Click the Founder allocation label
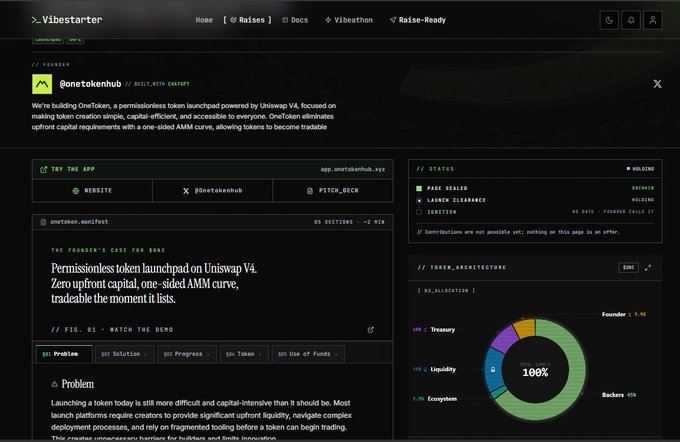Viewport: 680px width, 442px height. click(614, 314)
